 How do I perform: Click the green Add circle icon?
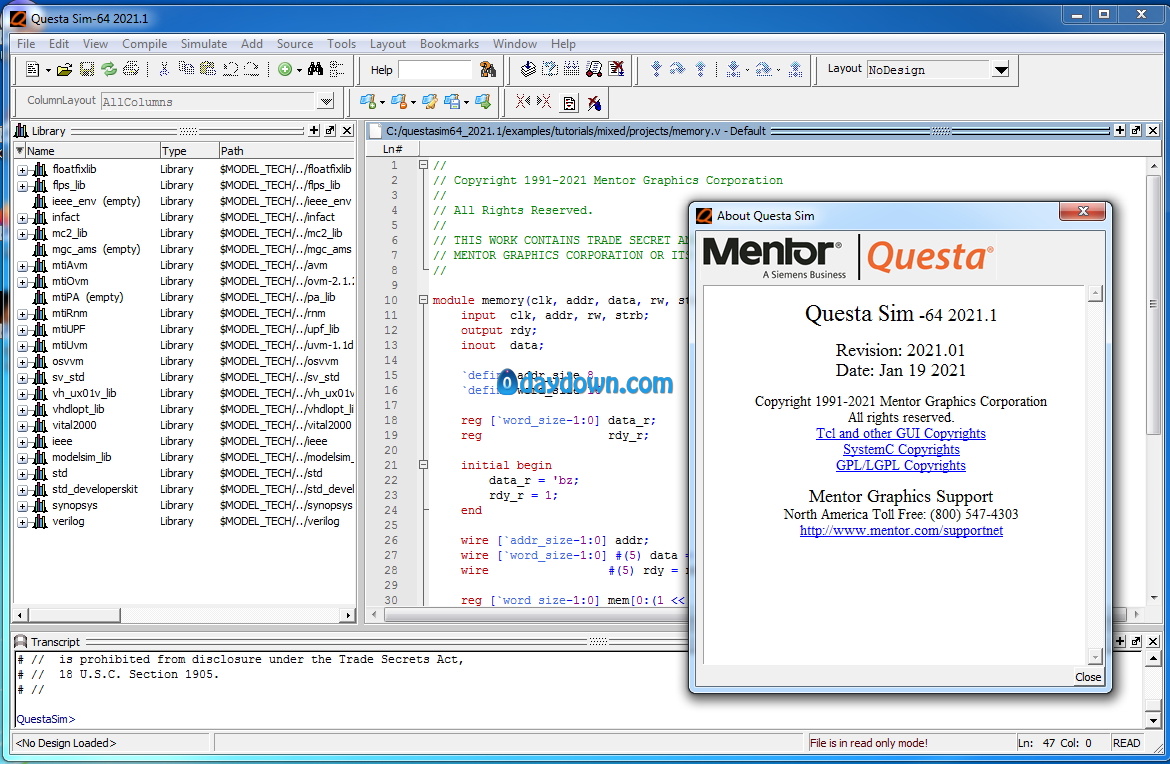coord(285,69)
